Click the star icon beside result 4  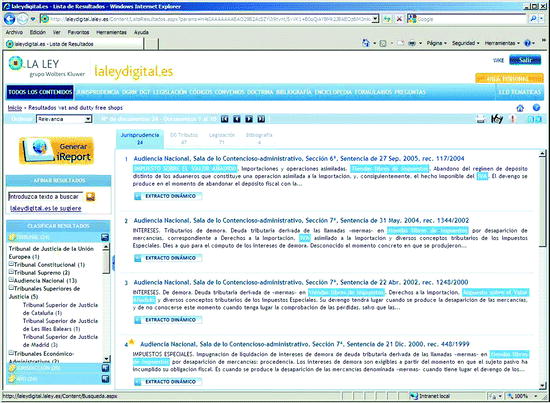[x=132, y=342]
